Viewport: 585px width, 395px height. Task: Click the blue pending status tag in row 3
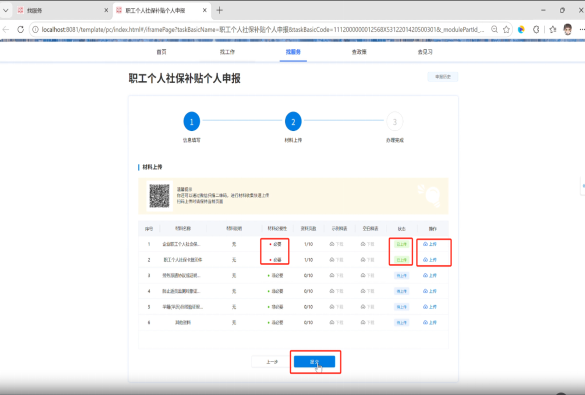pos(401,276)
